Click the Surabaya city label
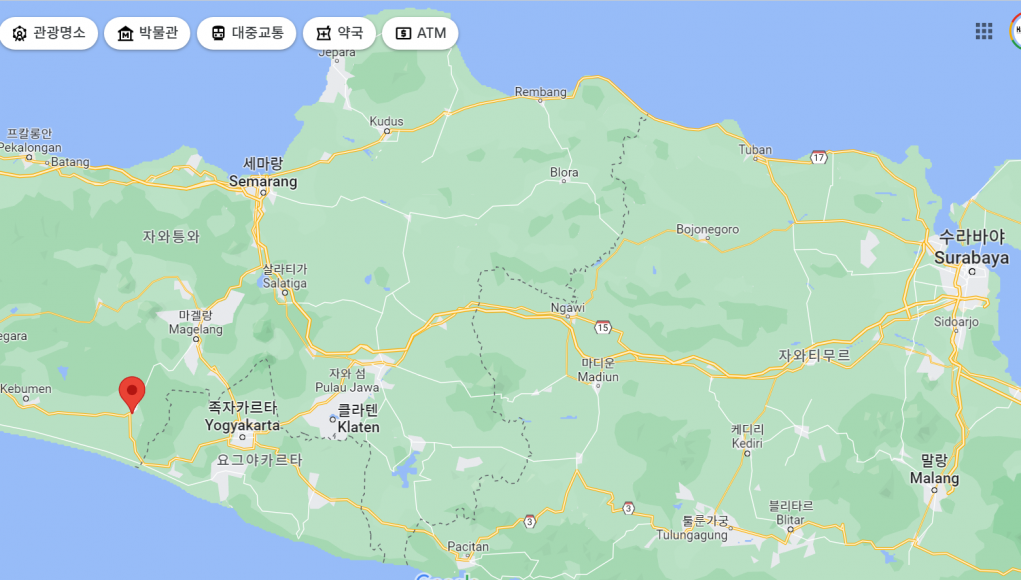Image resolution: width=1021 pixels, height=580 pixels. tap(971, 248)
